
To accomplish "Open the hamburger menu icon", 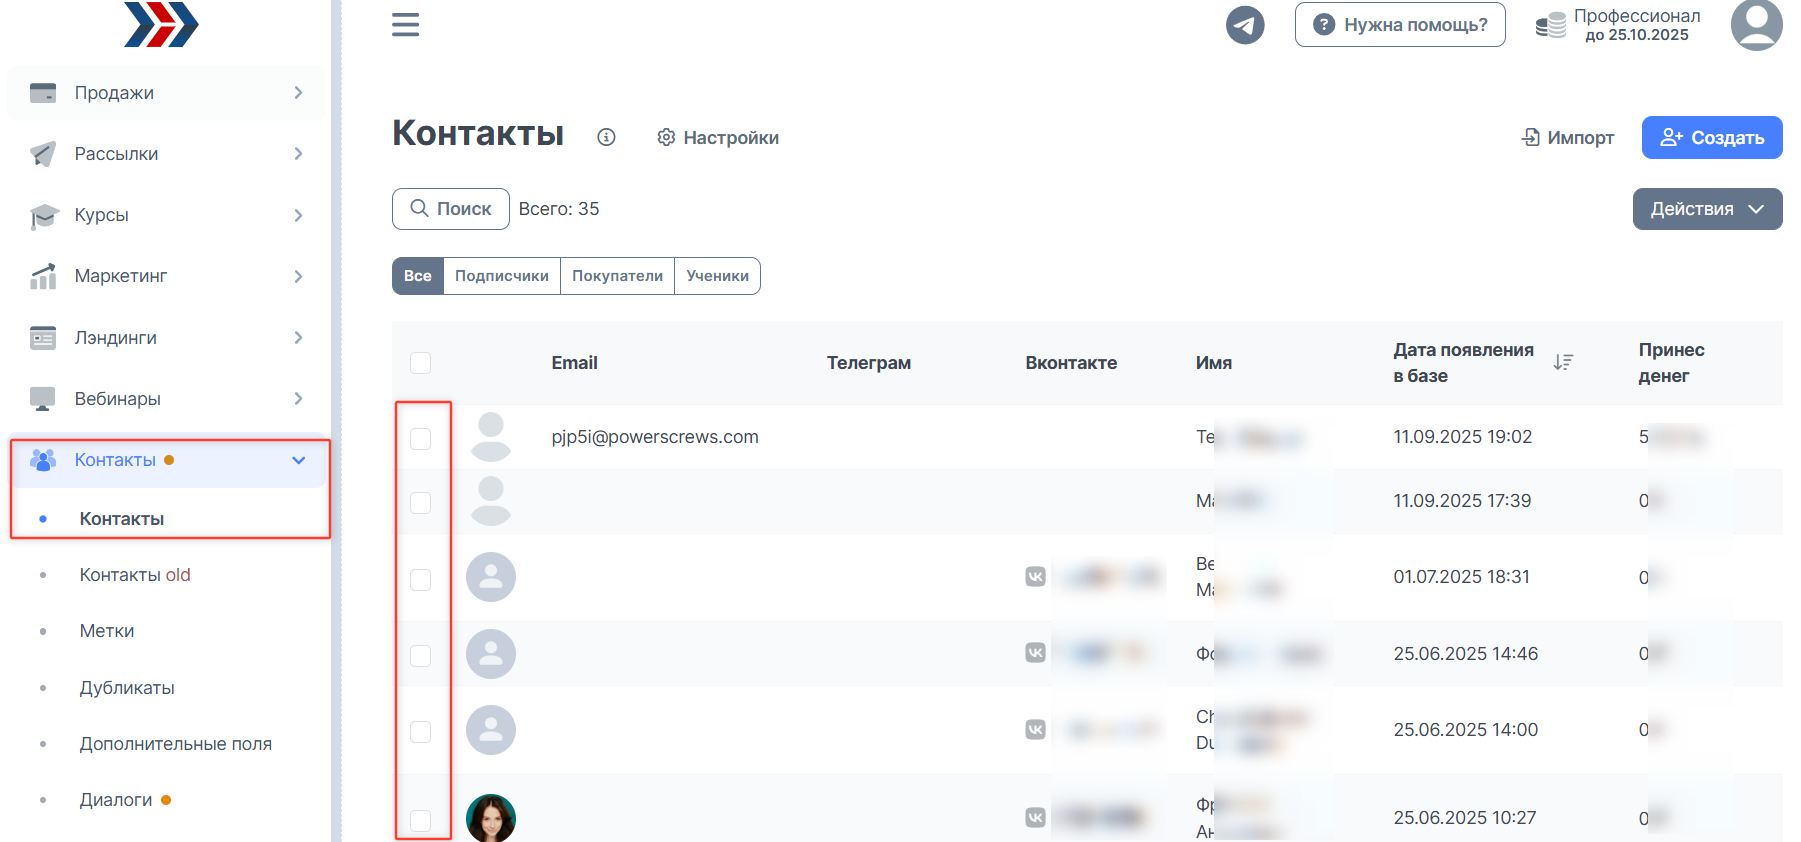I will [405, 25].
